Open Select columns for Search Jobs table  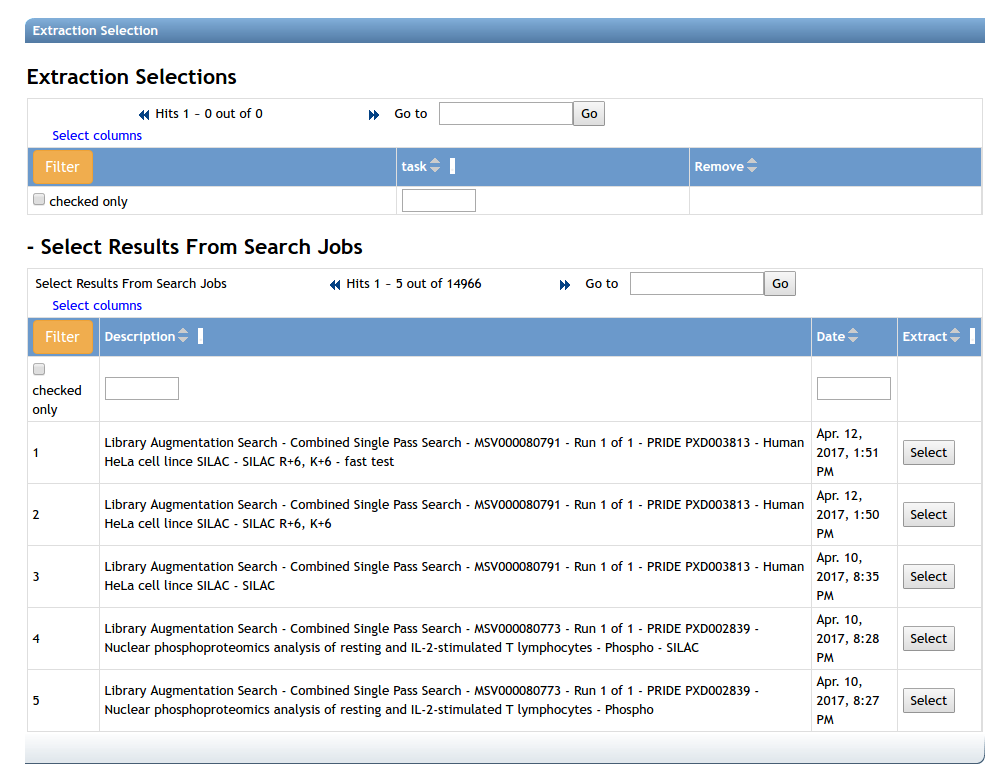(x=97, y=306)
